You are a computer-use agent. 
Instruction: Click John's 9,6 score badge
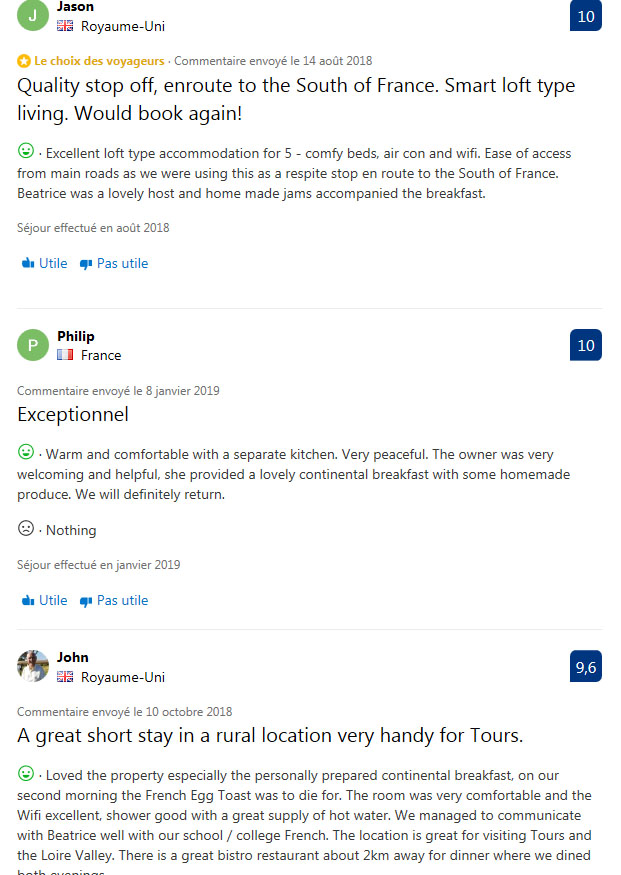(586, 667)
